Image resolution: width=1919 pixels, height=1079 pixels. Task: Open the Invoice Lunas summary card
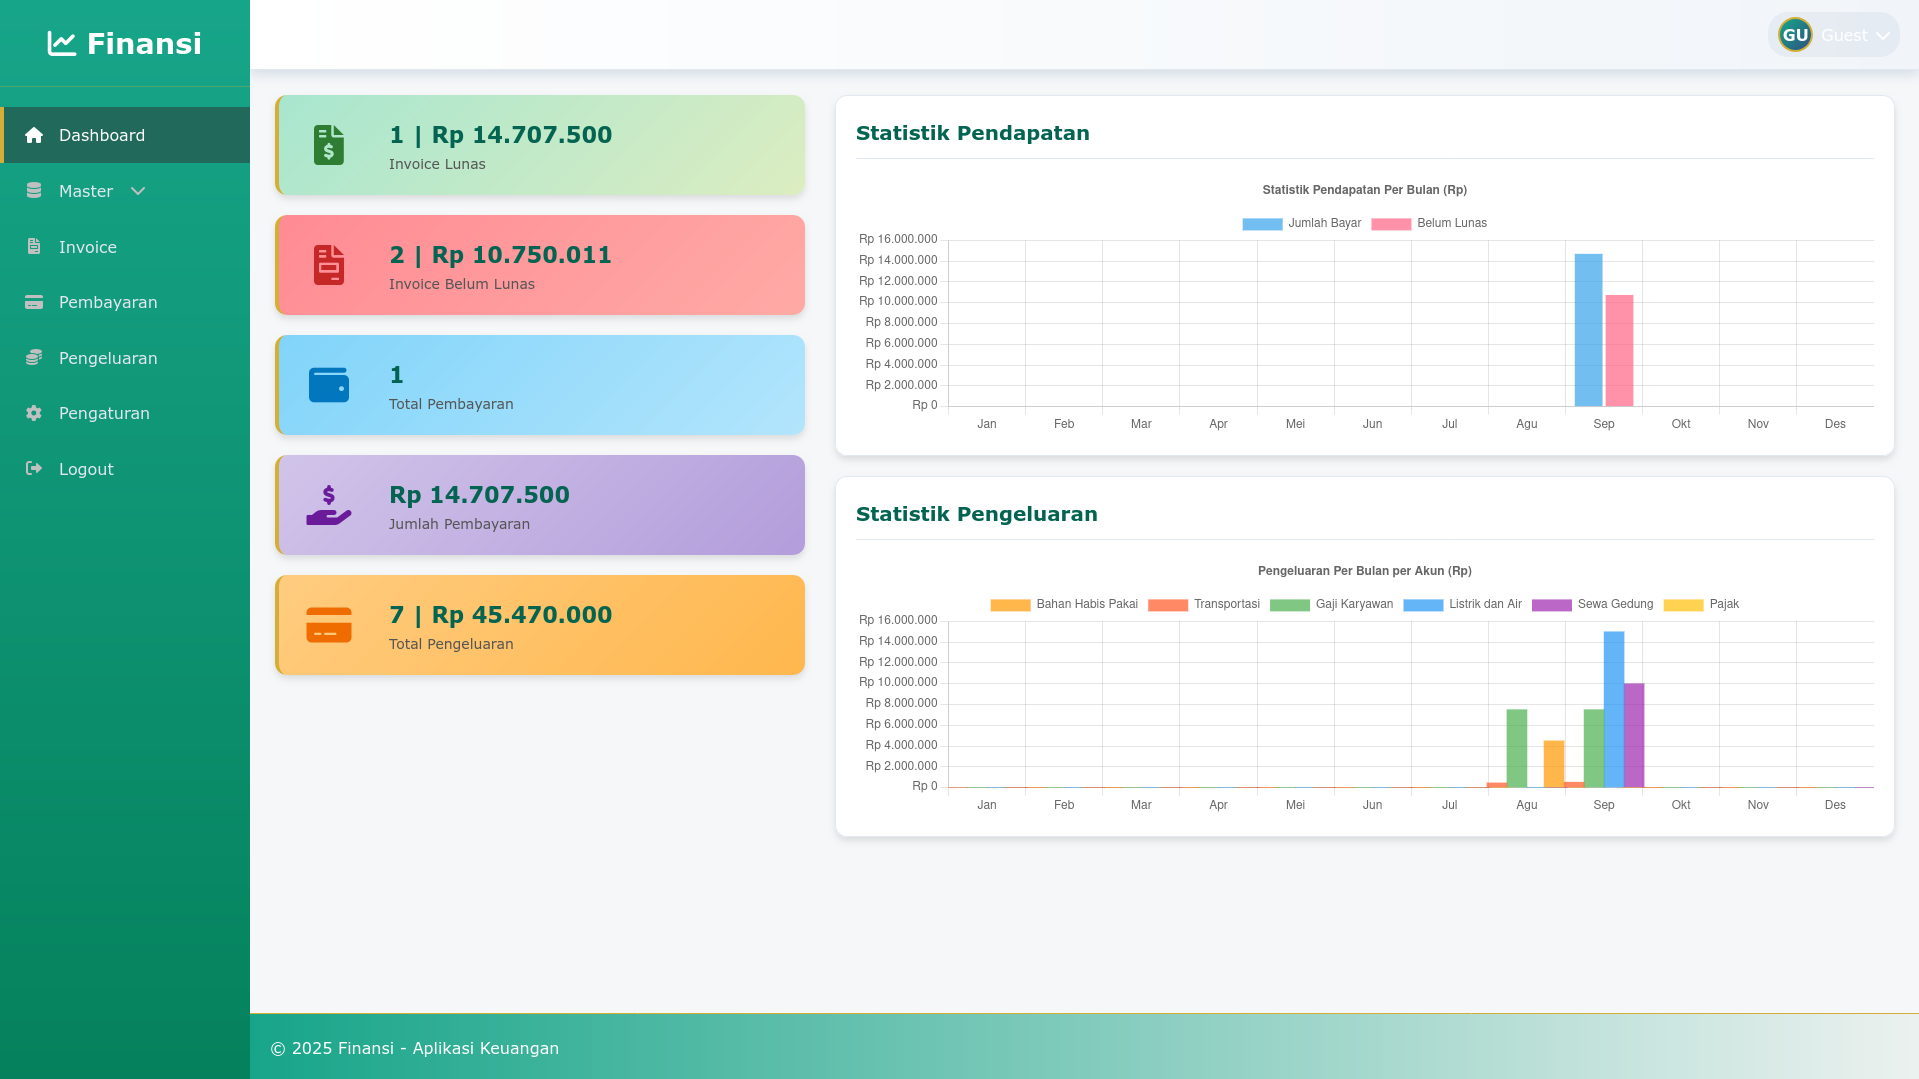540,146
